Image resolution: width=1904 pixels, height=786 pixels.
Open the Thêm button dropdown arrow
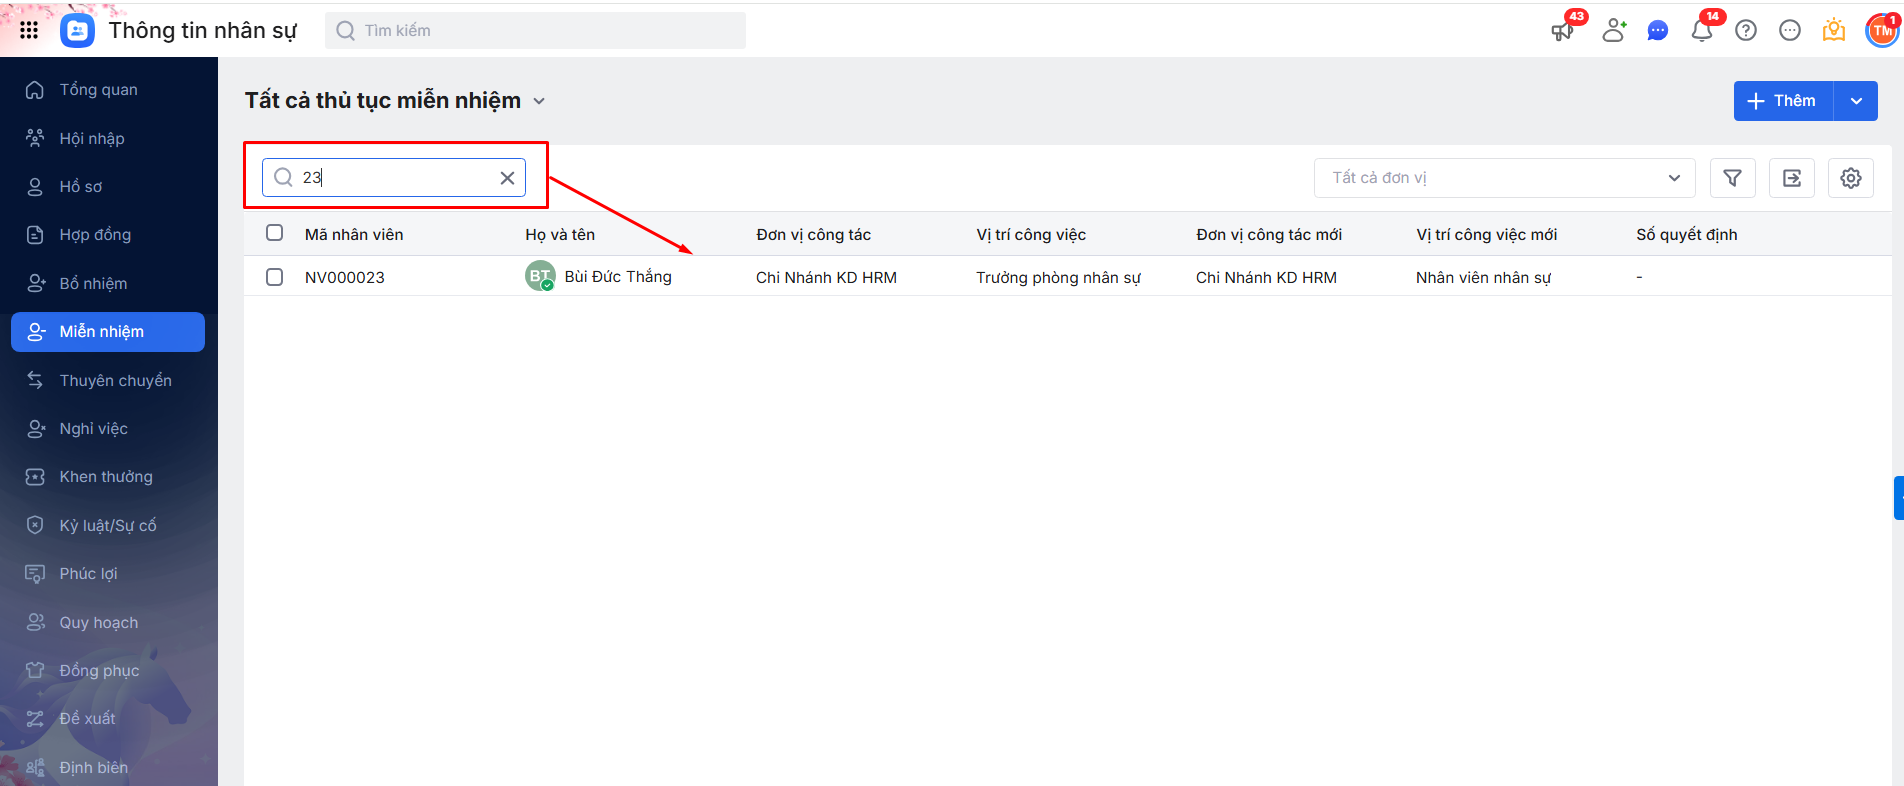tap(1856, 101)
